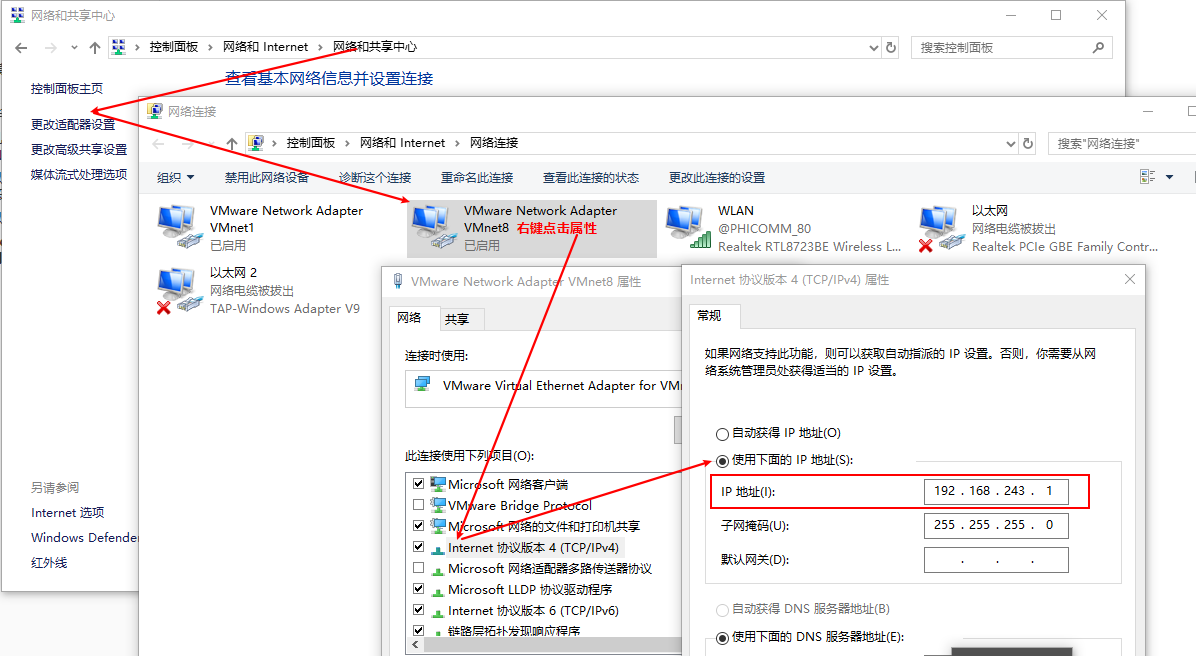Viewport: 1196px width, 656px height.
Task: Click 重命名此连接 in the toolbar
Action: point(477,178)
